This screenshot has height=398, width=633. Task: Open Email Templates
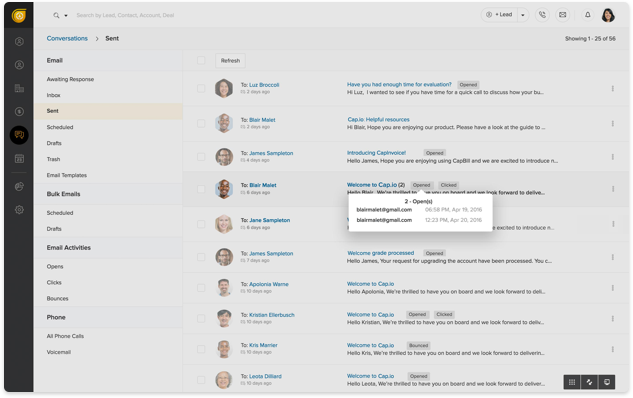tap(67, 175)
